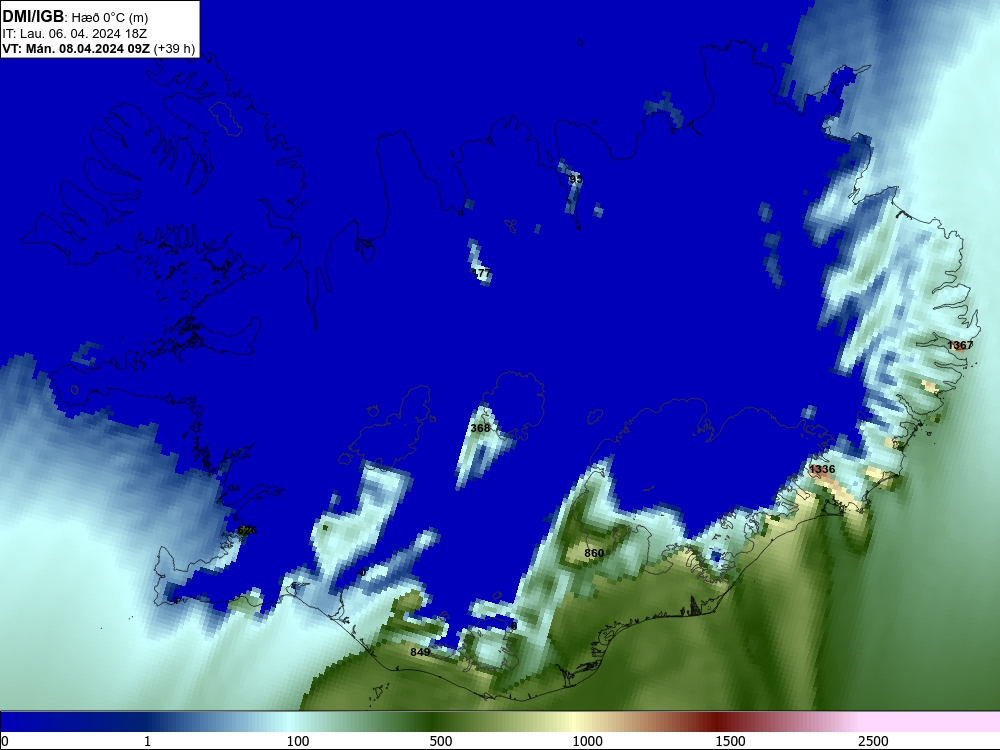Click the '1500' label on the color scale
Image resolution: width=1000 pixels, height=750 pixels.
point(730,741)
